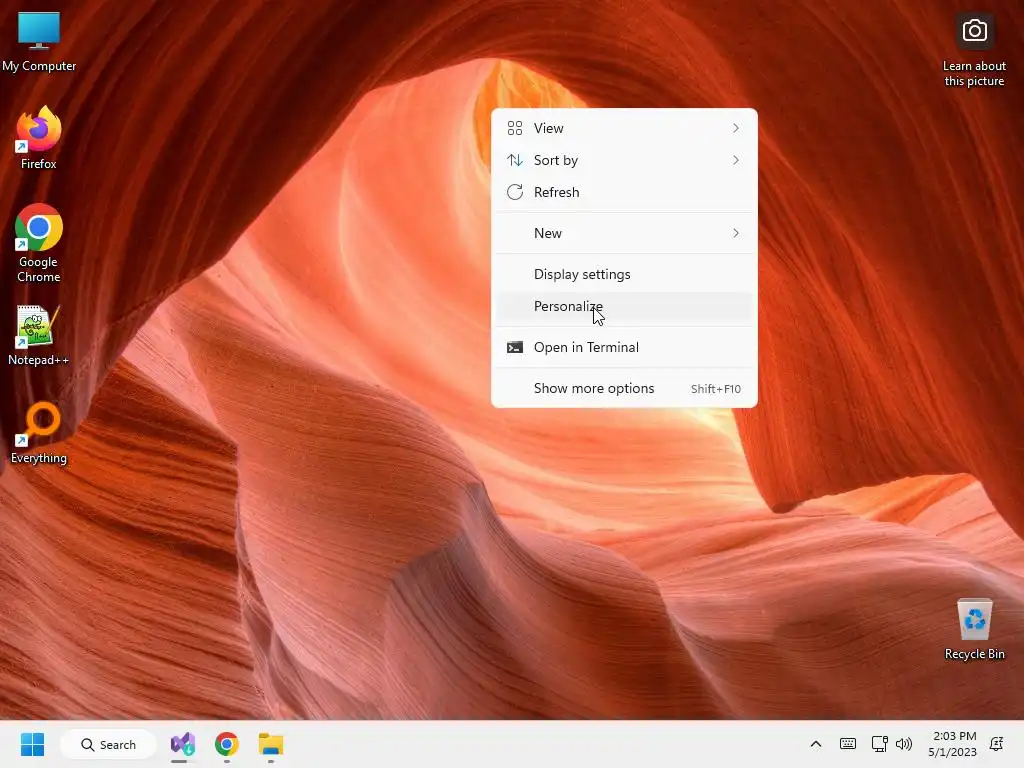
Task: Click the Shift+F10 shortcut text
Action: pyautogui.click(x=716, y=389)
